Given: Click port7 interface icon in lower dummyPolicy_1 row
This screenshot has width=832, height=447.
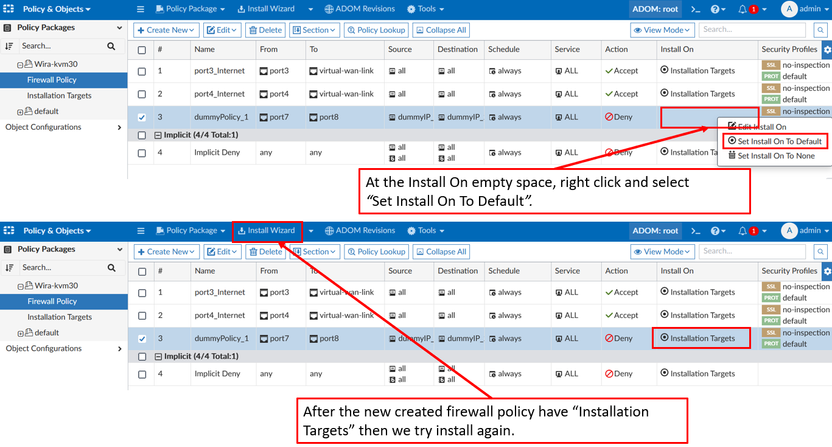Looking at the screenshot, I should (x=264, y=339).
